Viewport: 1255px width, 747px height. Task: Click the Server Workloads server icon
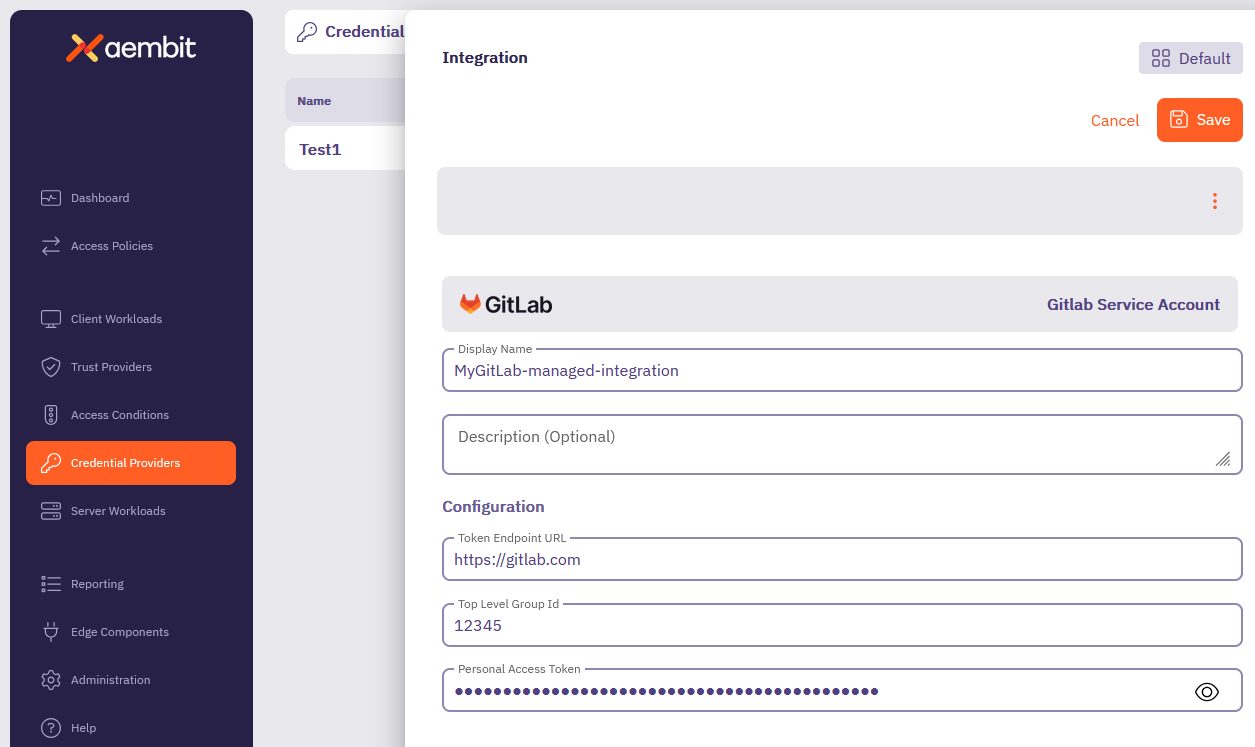point(51,511)
